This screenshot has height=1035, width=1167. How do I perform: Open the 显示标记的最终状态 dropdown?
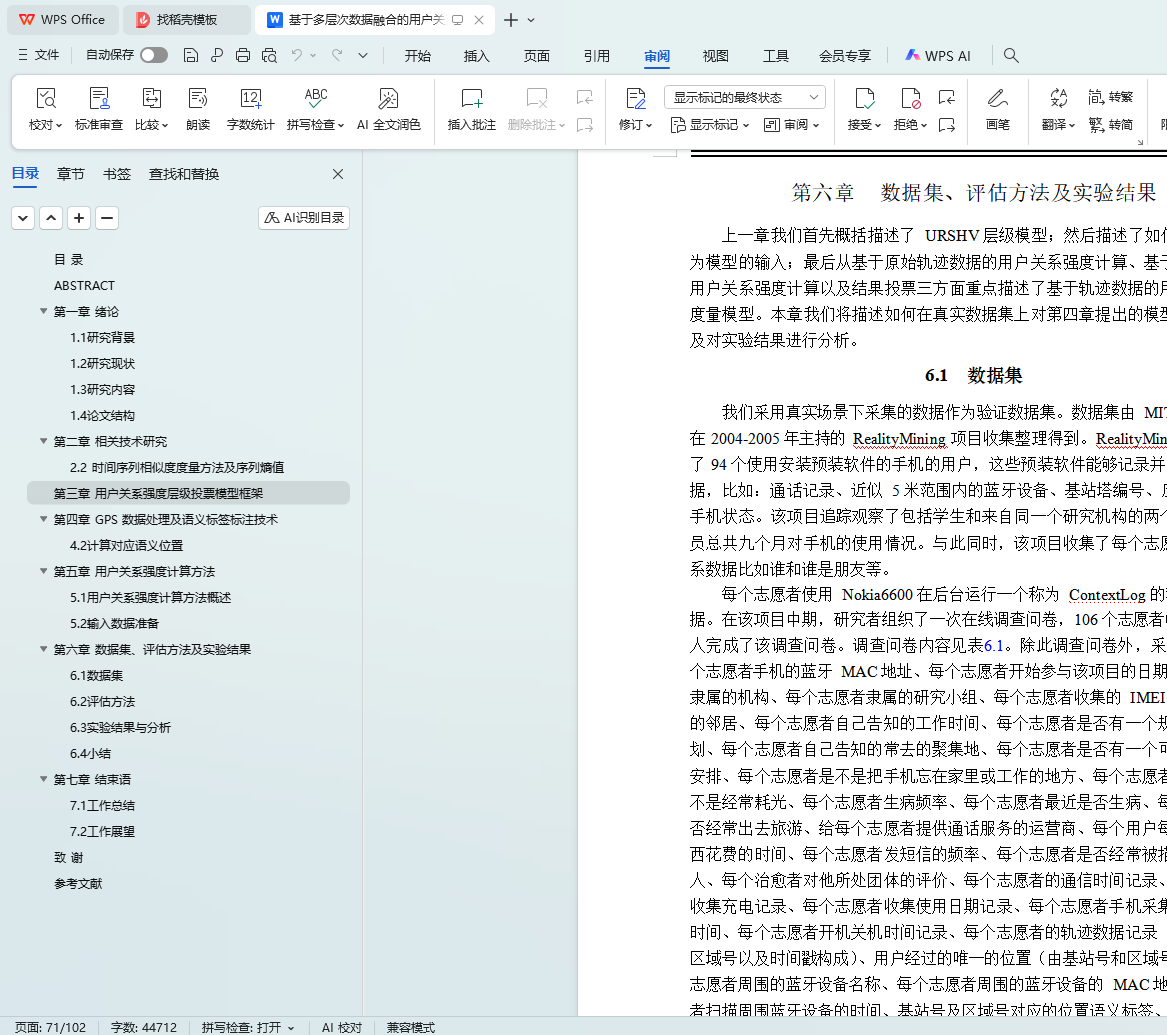tap(744, 97)
